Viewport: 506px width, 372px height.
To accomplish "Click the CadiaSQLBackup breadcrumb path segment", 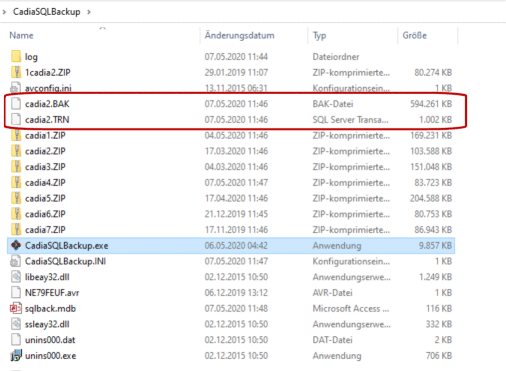I will tap(47, 12).
